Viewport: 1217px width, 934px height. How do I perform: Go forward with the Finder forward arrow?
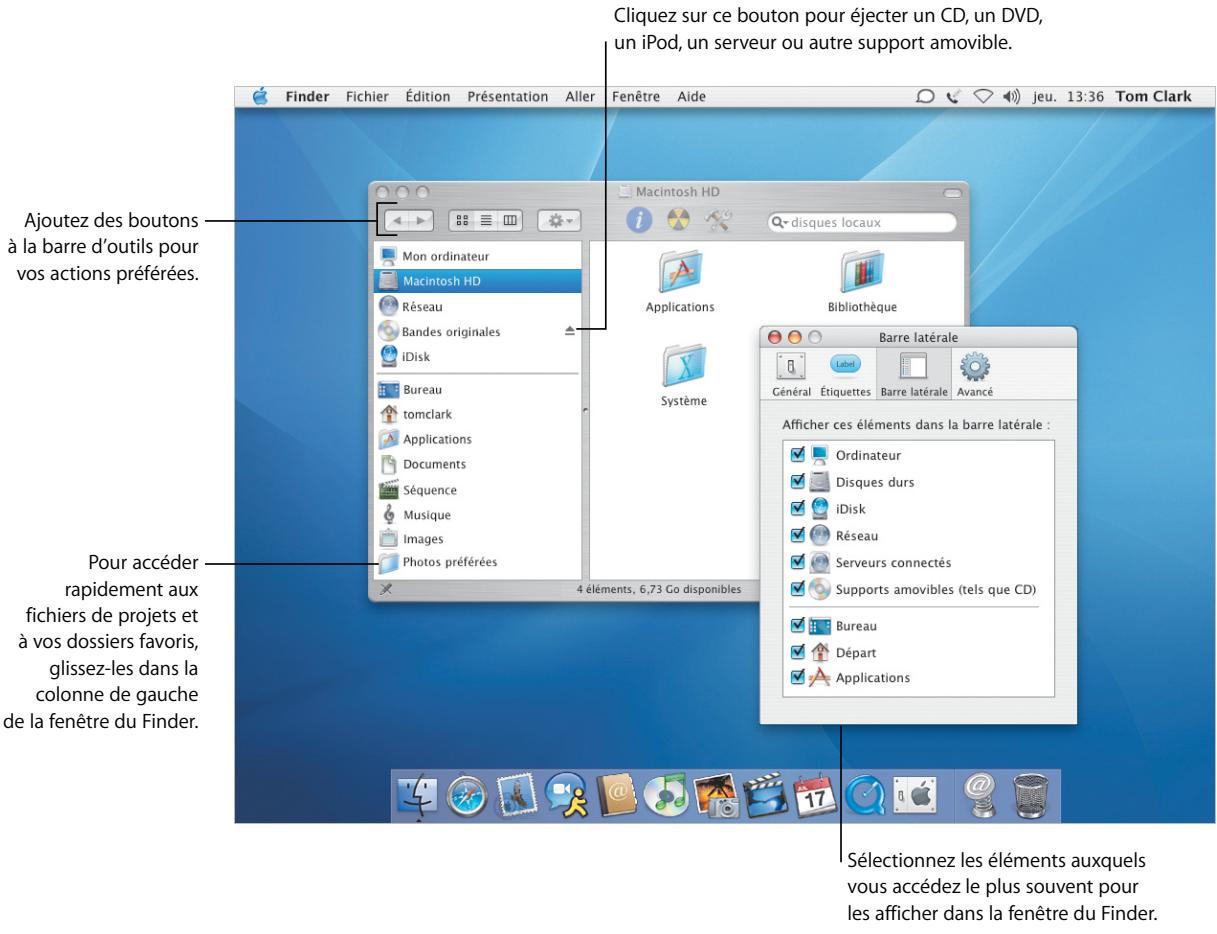(x=423, y=219)
